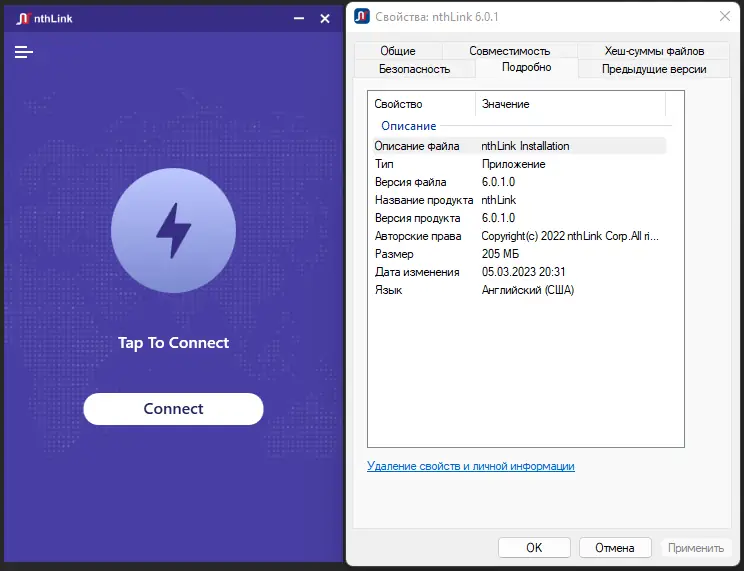
Task: Click the Свойство column header
Action: pos(422,104)
